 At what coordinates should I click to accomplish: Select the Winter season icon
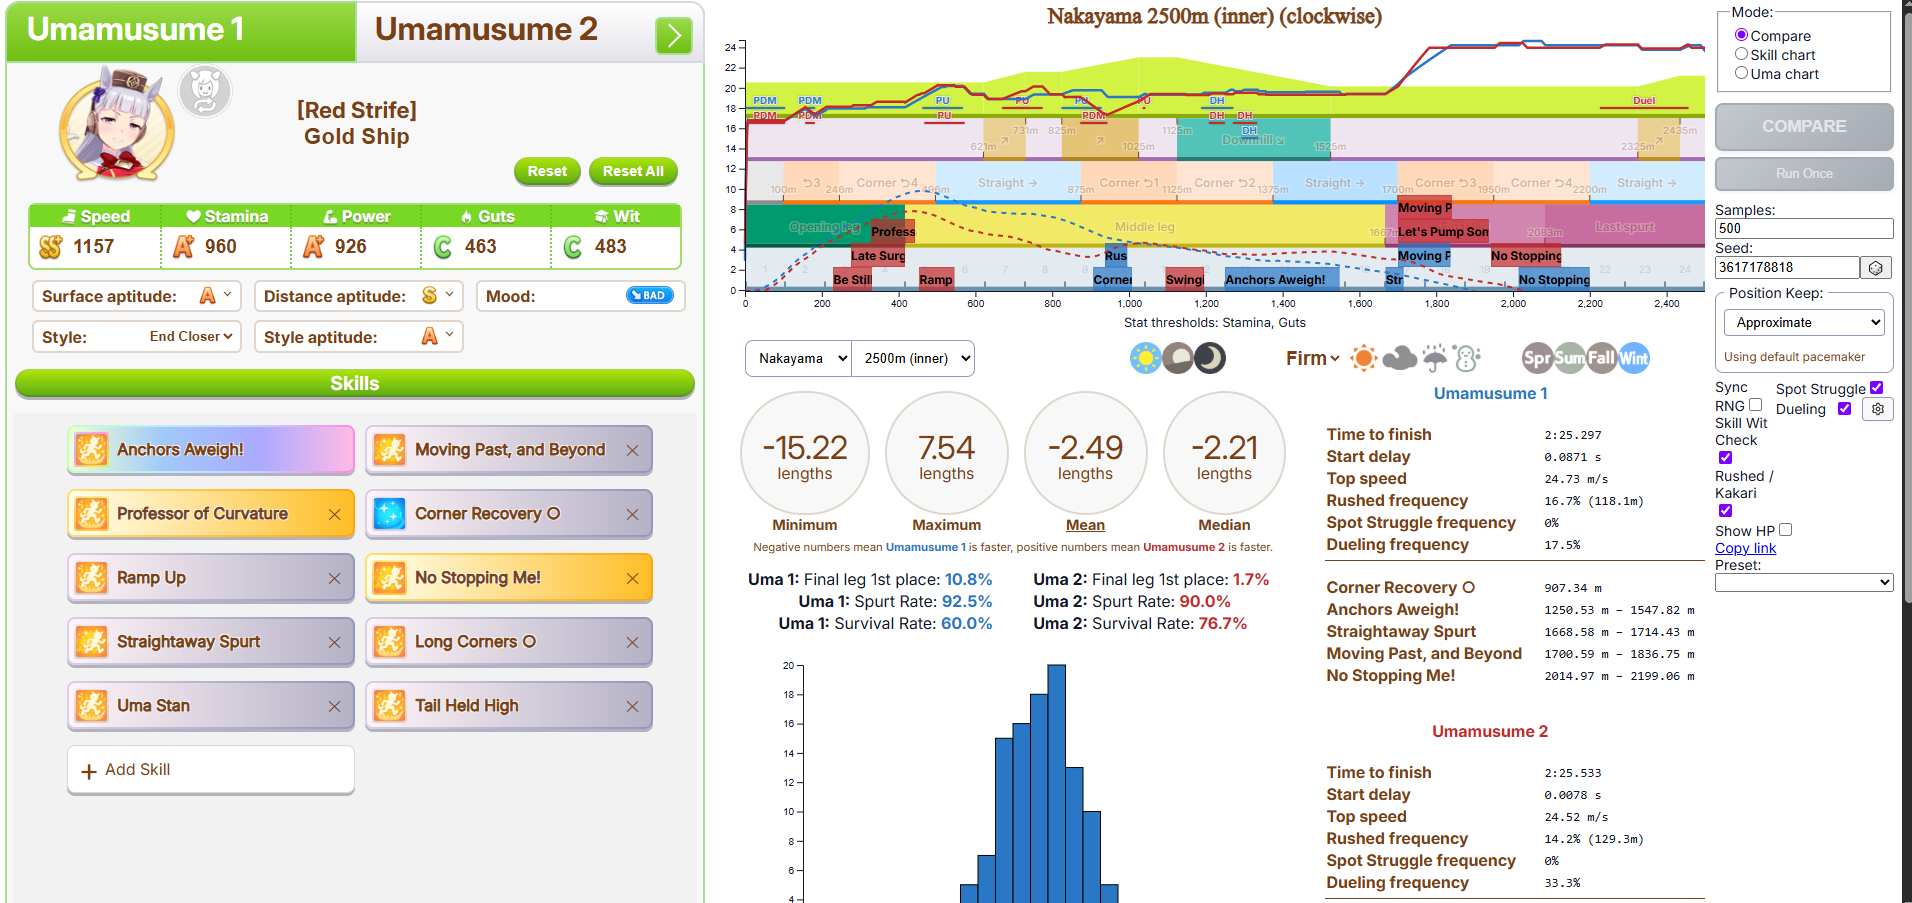pos(1634,358)
